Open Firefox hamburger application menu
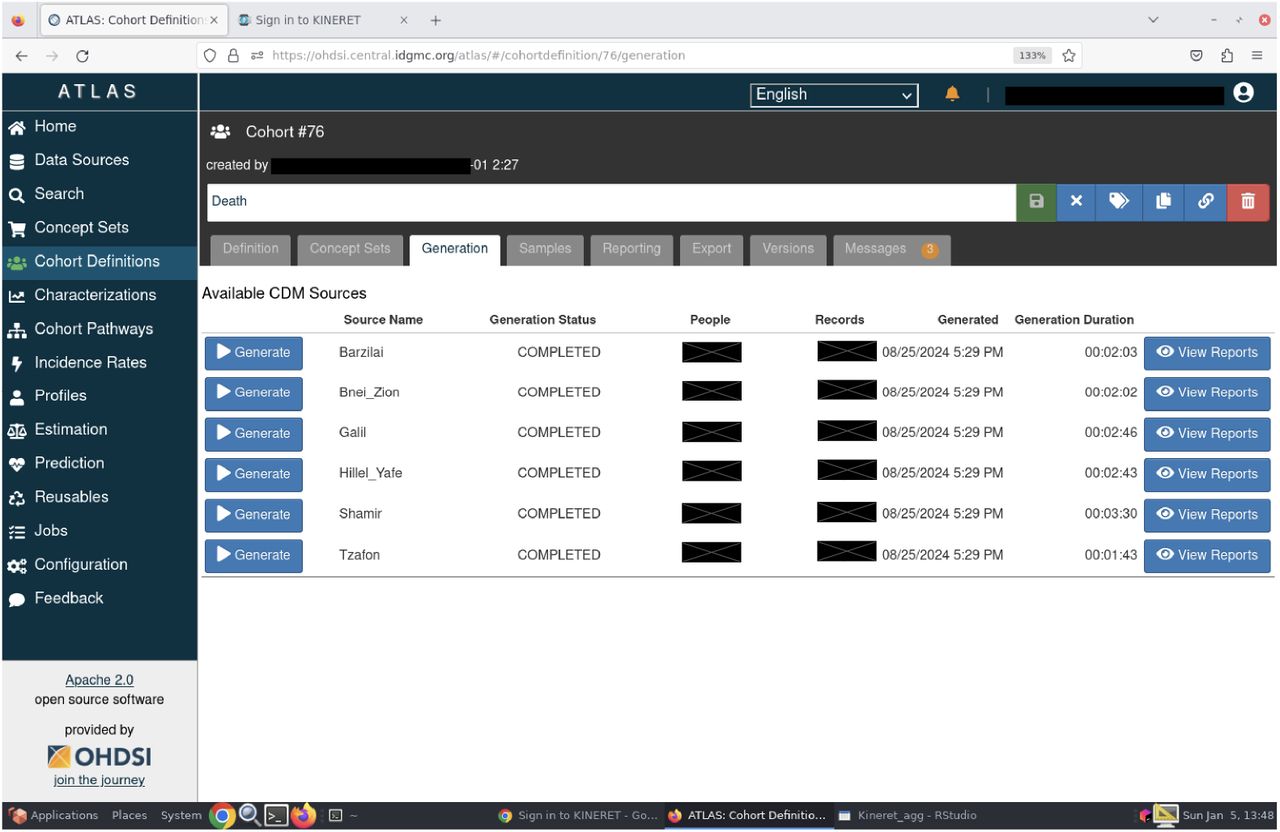 tap(1256, 56)
